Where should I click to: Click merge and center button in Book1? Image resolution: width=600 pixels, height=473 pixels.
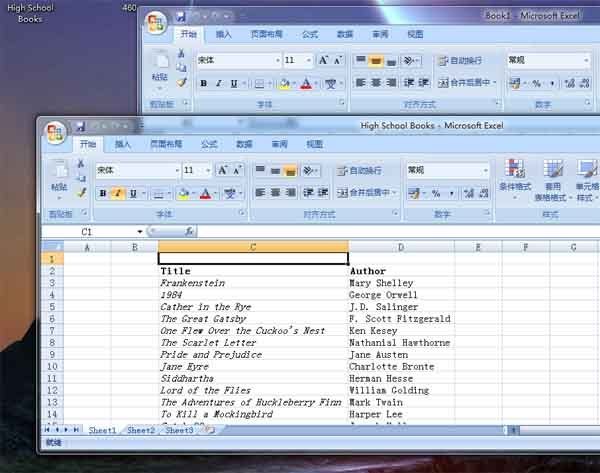(464, 83)
